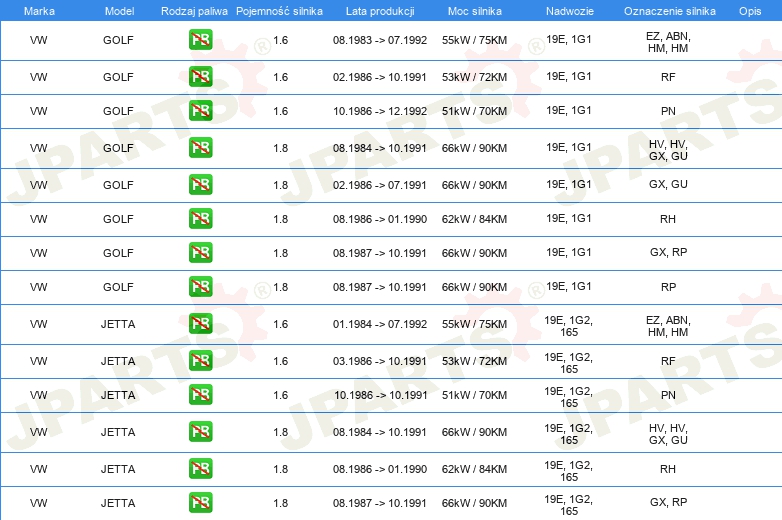Click the Marka column header
This screenshot has width=782, height=520.
point(39,11)
